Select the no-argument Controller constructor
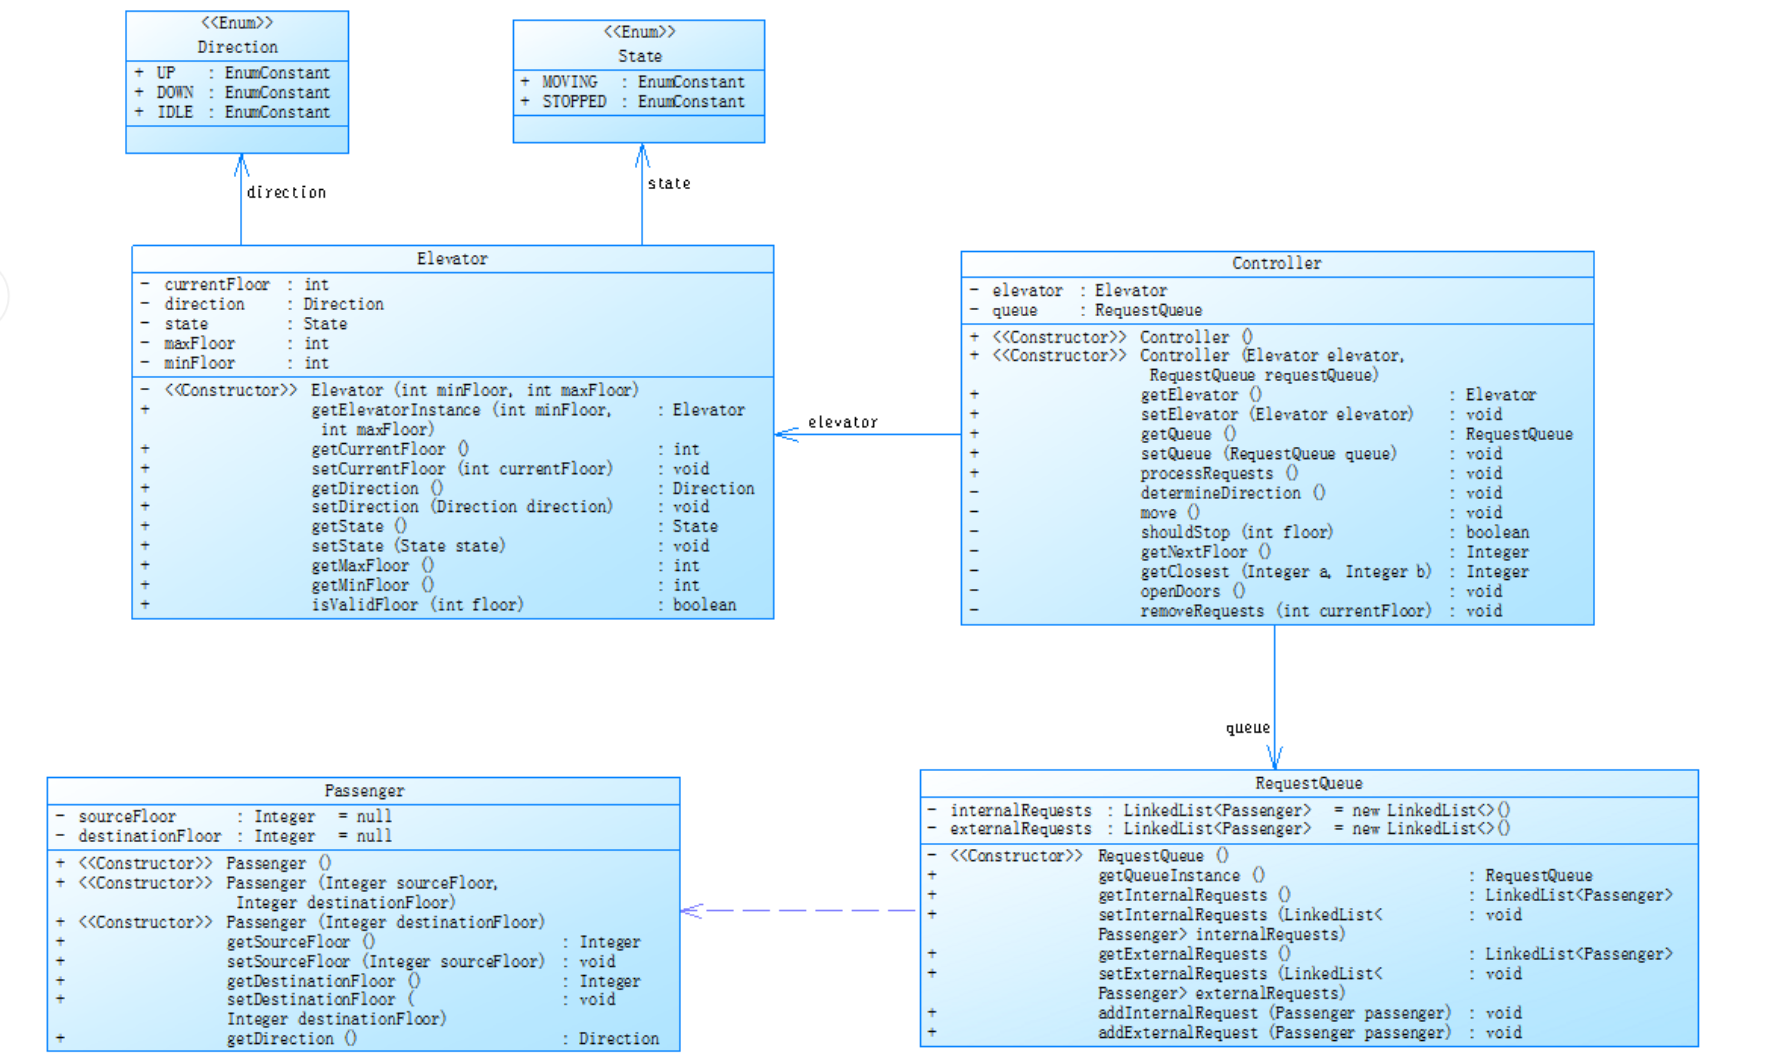Screen dimensions: 1768x1053 [1111, 337]
